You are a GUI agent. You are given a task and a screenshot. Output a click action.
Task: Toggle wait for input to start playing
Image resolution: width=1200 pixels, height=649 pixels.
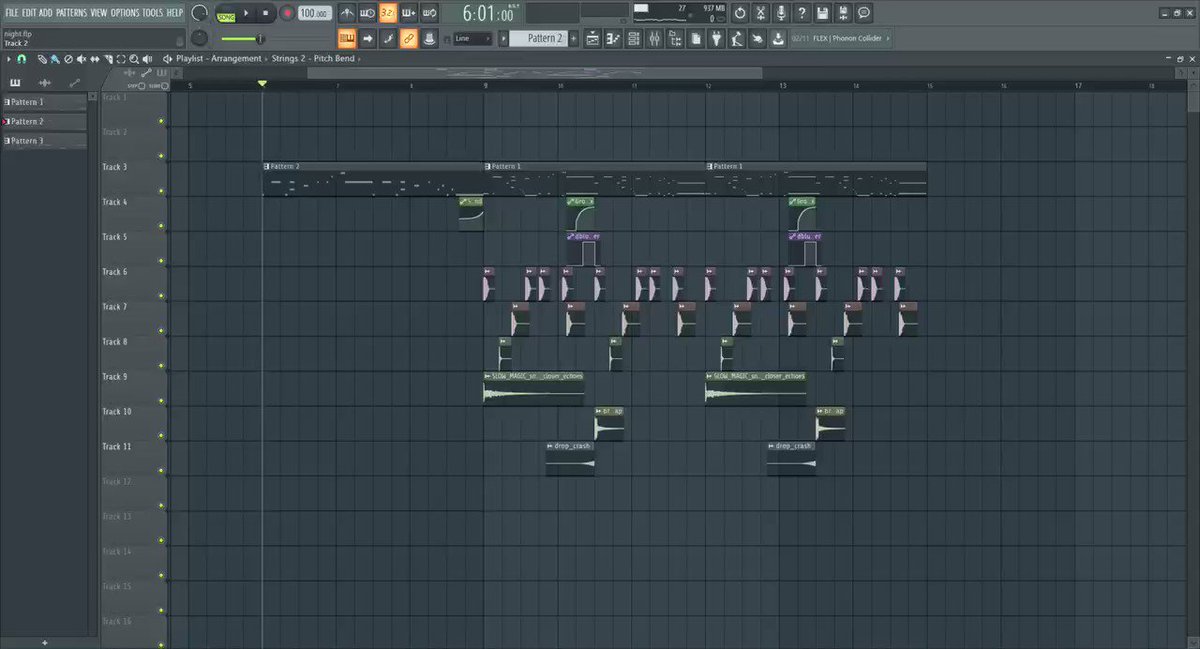pyautogui.click(x=367, y=13)
